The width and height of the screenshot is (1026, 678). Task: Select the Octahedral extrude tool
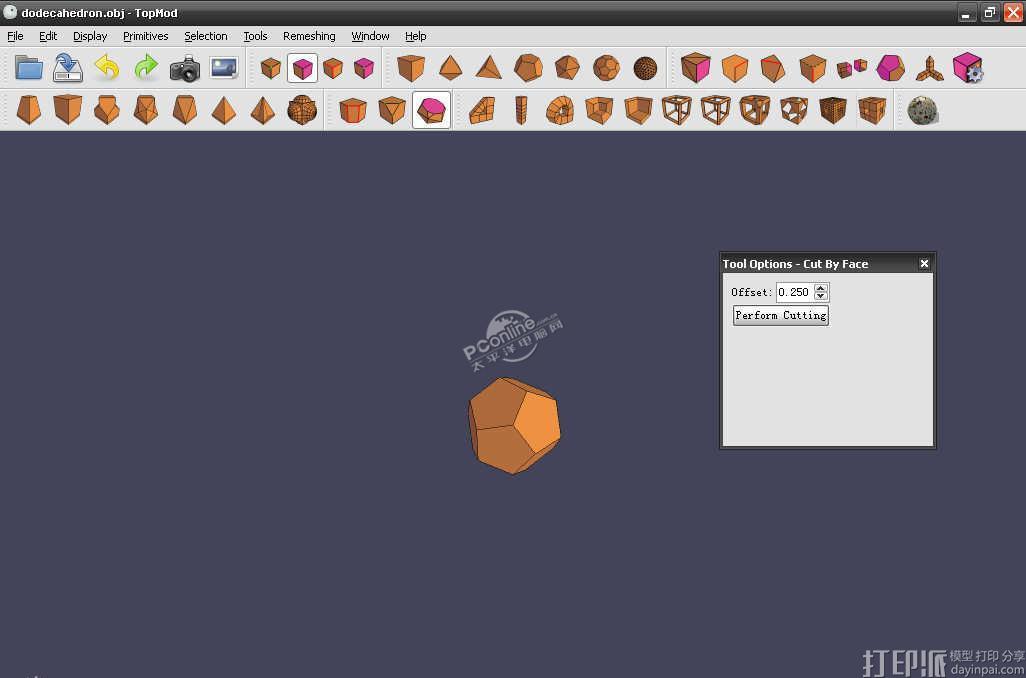pos(185,110)
